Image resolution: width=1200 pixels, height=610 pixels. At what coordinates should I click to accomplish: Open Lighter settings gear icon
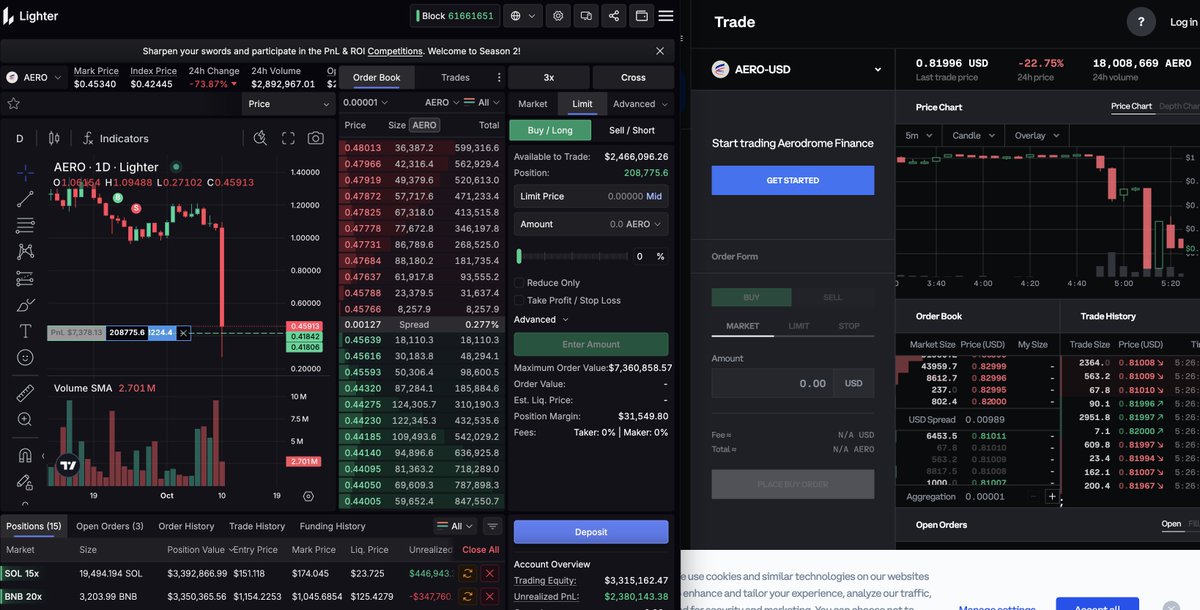(x=558, y=16)
